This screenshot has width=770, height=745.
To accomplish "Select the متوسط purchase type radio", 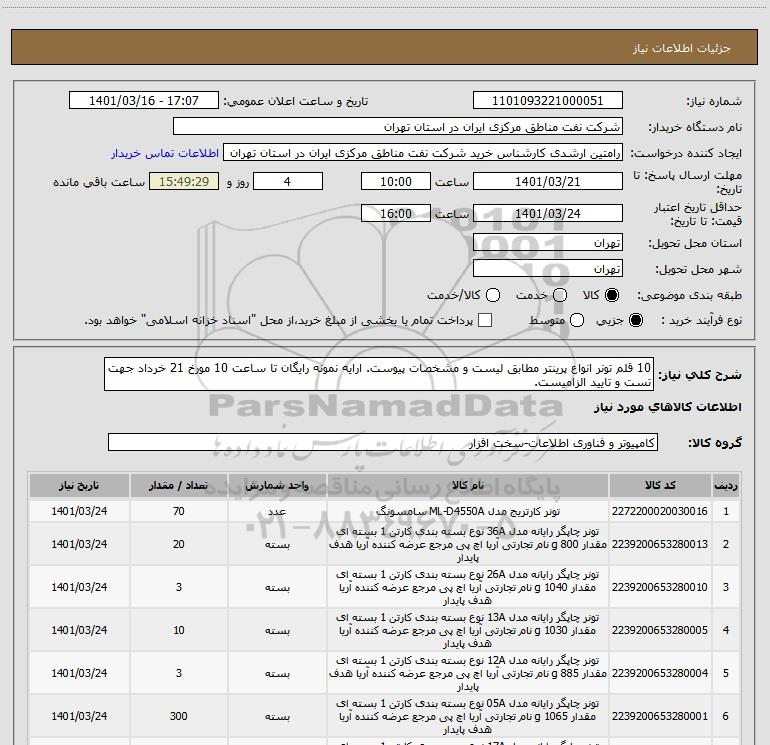I will [x=577, y=320].
